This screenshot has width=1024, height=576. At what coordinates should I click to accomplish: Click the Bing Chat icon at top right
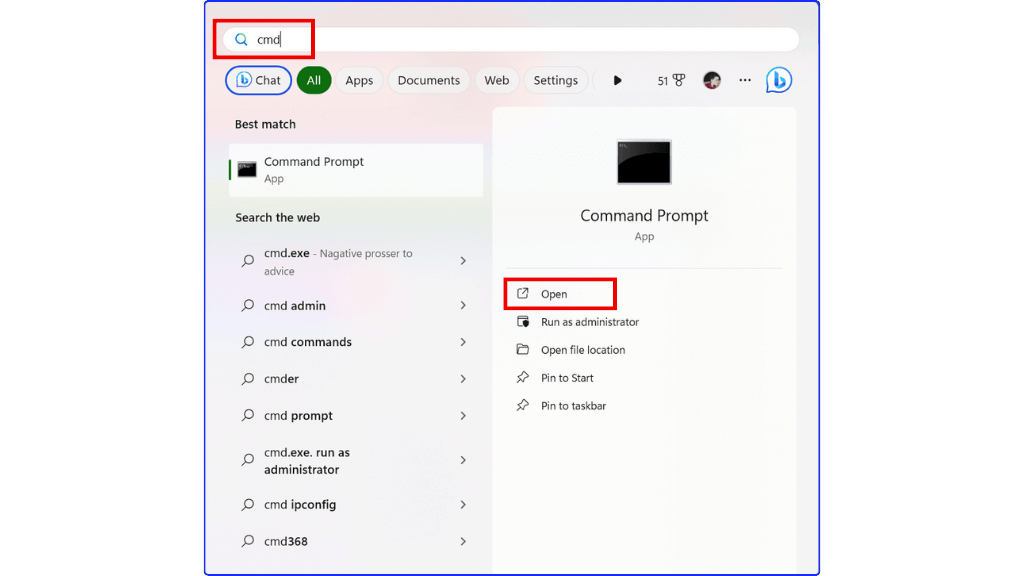click(x=779, y=80)
